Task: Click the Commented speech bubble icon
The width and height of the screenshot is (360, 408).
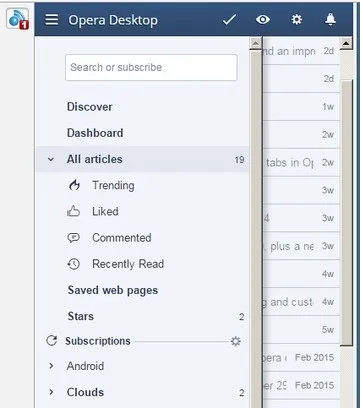Action: coord(74,238)
